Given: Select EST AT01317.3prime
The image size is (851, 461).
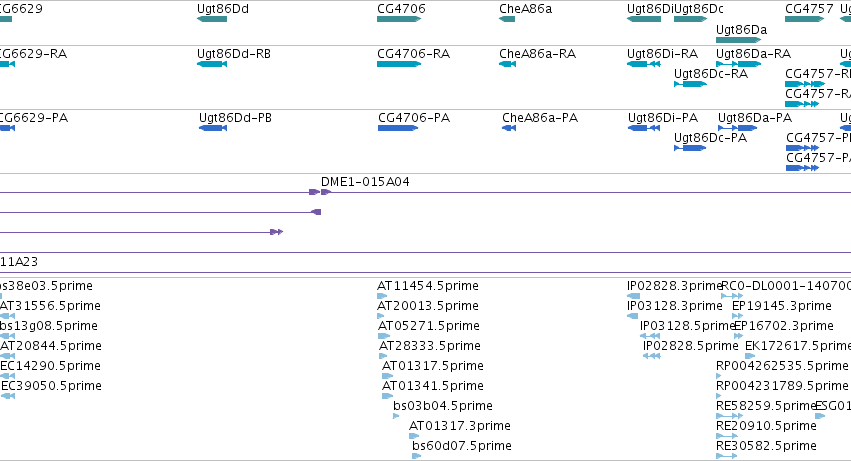Looking at the screenshot, I should tap(460, 426).
